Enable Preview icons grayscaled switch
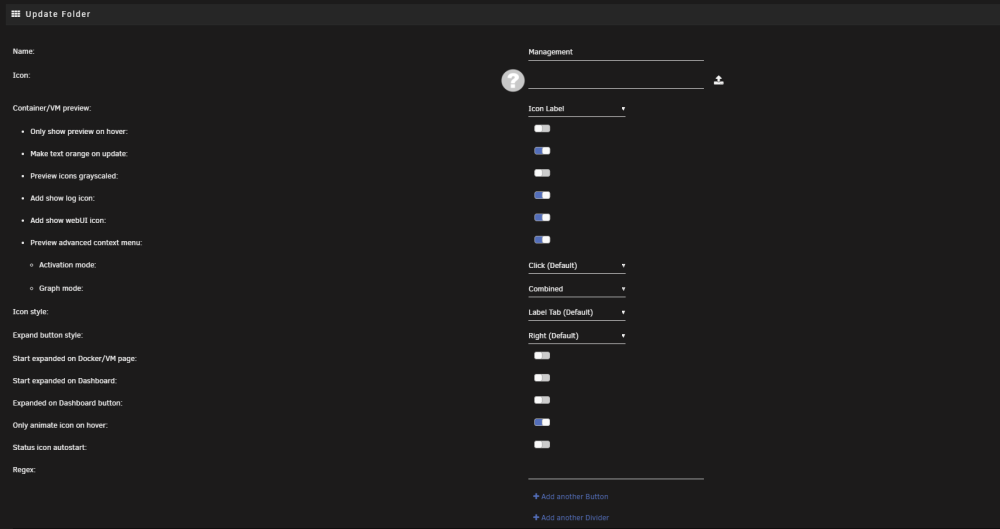Screen dimensions: 1000x529 (542, 173)
